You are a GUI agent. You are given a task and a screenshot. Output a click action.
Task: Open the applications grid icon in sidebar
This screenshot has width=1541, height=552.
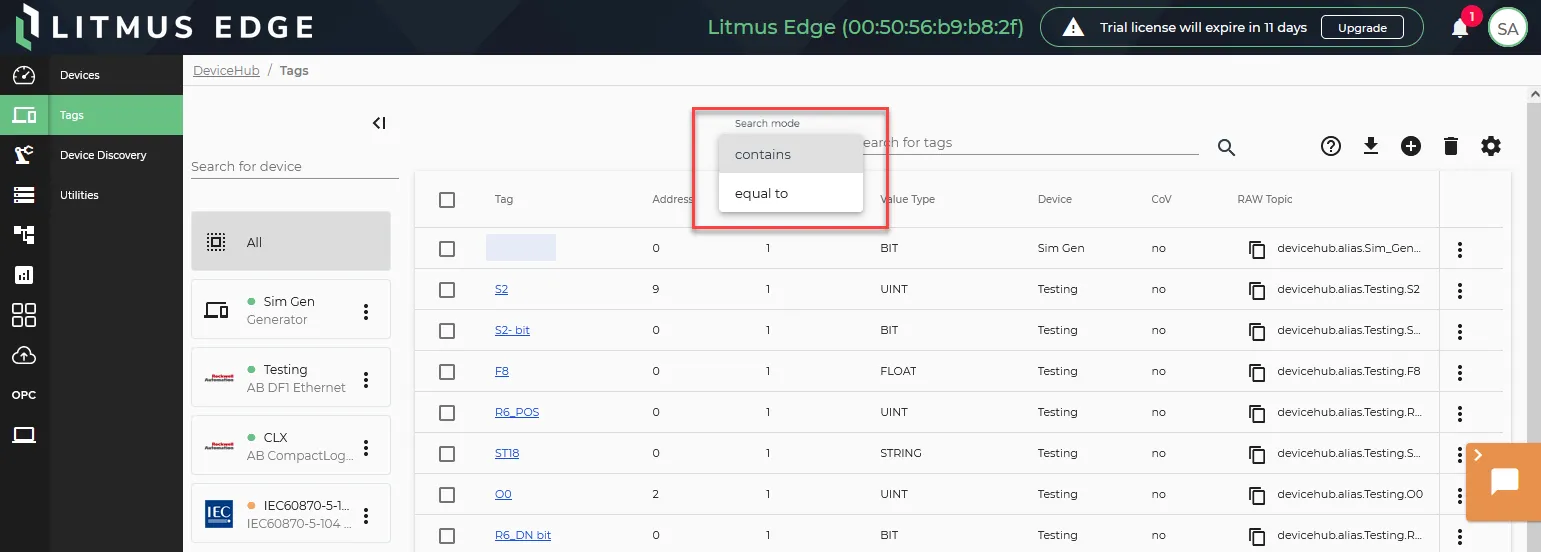(x=24, y=315)
